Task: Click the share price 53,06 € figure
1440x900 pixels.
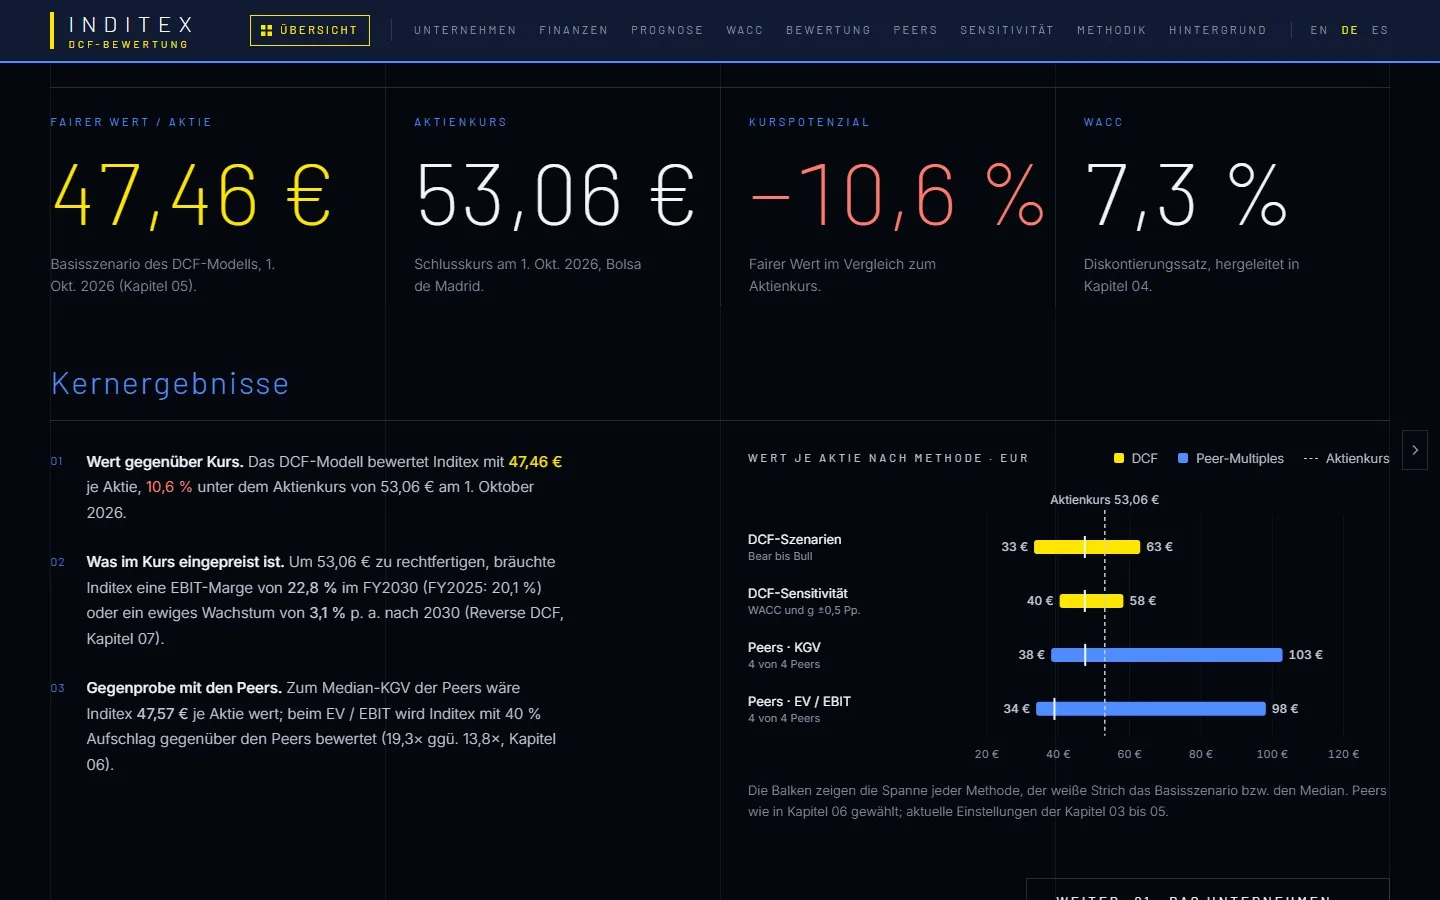Action: coord(555,195)
